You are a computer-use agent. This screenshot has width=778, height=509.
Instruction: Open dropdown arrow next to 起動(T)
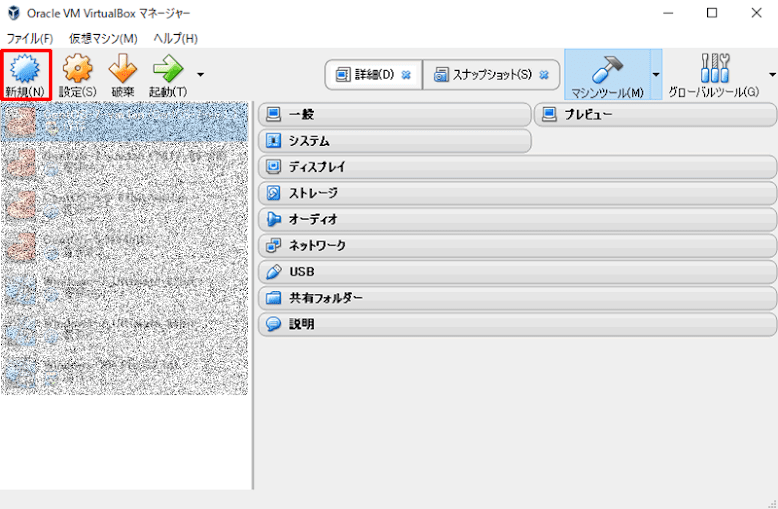(x=200, y=75)
